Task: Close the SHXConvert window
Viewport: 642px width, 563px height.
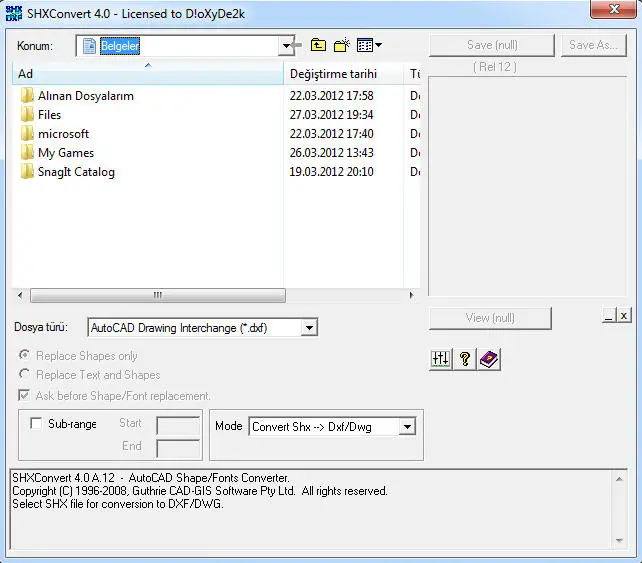Action: point(613,9)
